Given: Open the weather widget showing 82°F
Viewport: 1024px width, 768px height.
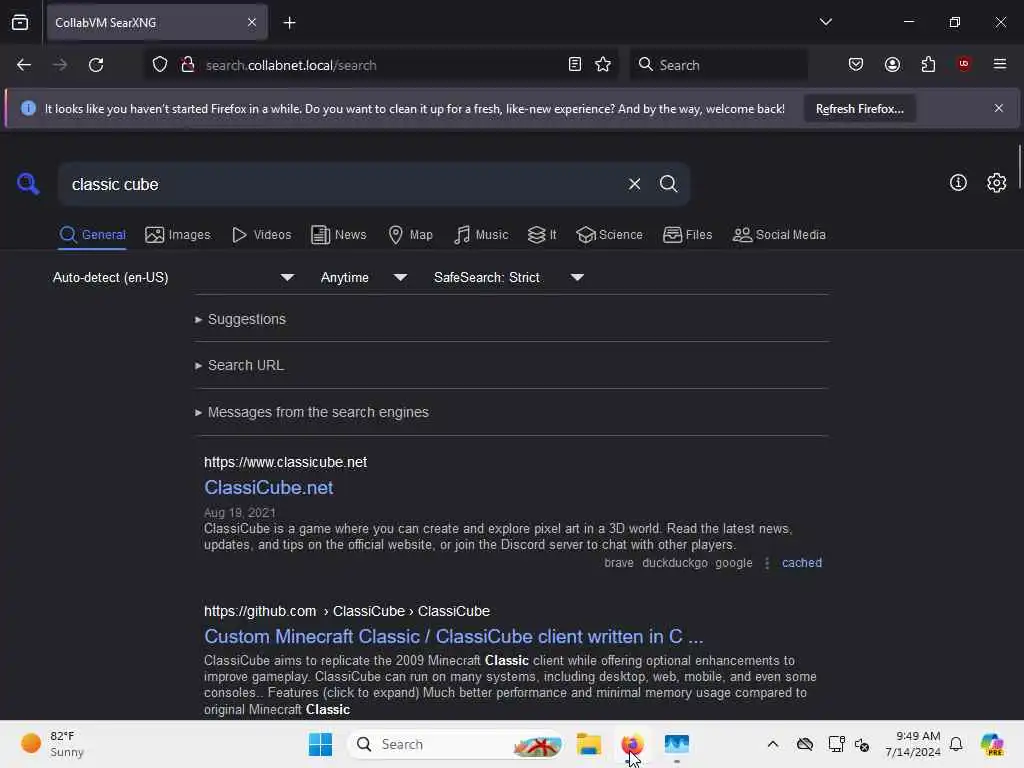Looking at the screenshot, I should tap(54, 744).
